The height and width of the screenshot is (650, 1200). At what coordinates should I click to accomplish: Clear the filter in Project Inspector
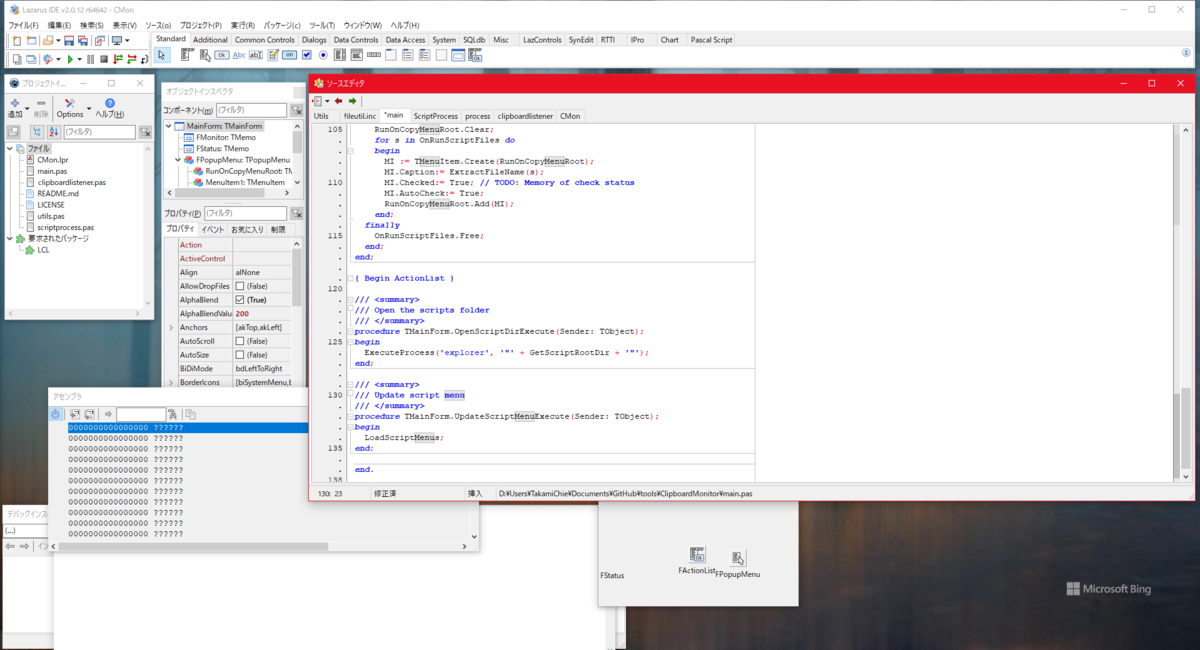coord(145,132)
